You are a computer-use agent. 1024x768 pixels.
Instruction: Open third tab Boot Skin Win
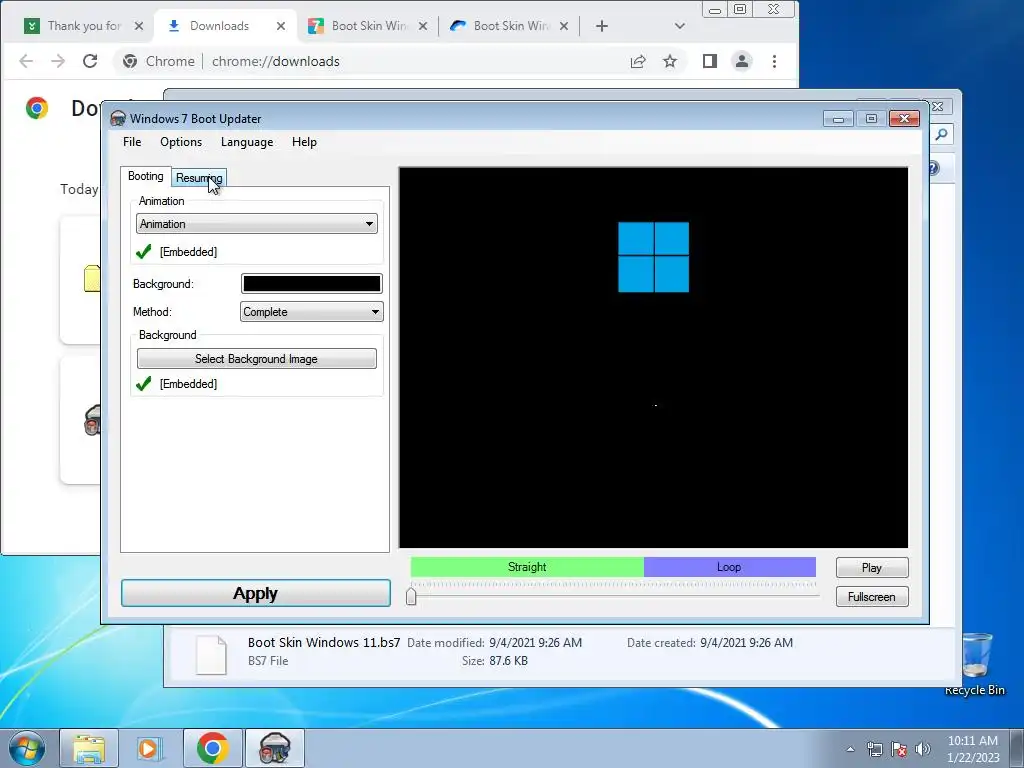click(x=368, y=25)
